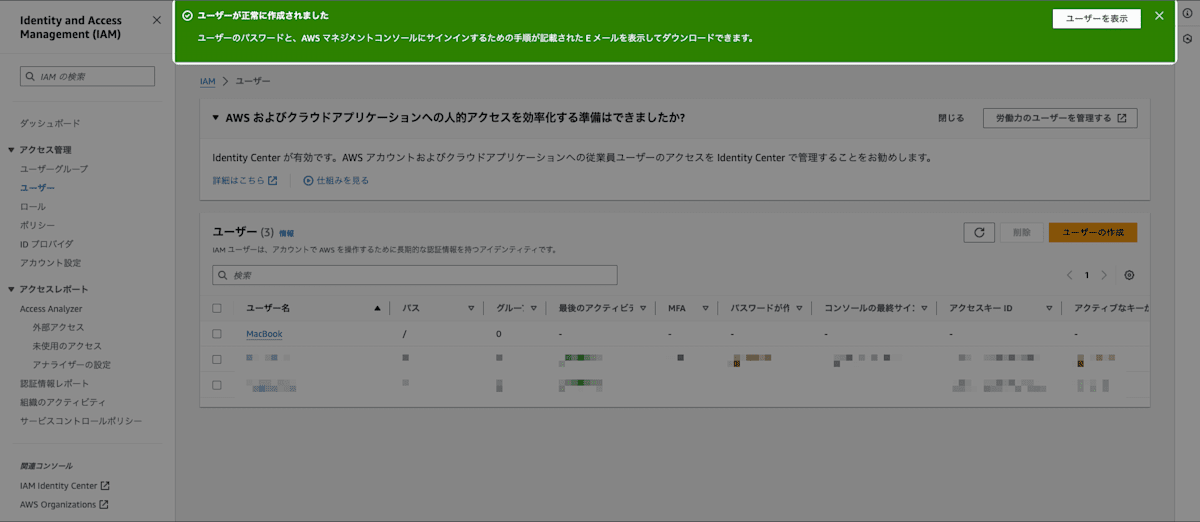Dismiss the green success notification

click(1159, 16)
